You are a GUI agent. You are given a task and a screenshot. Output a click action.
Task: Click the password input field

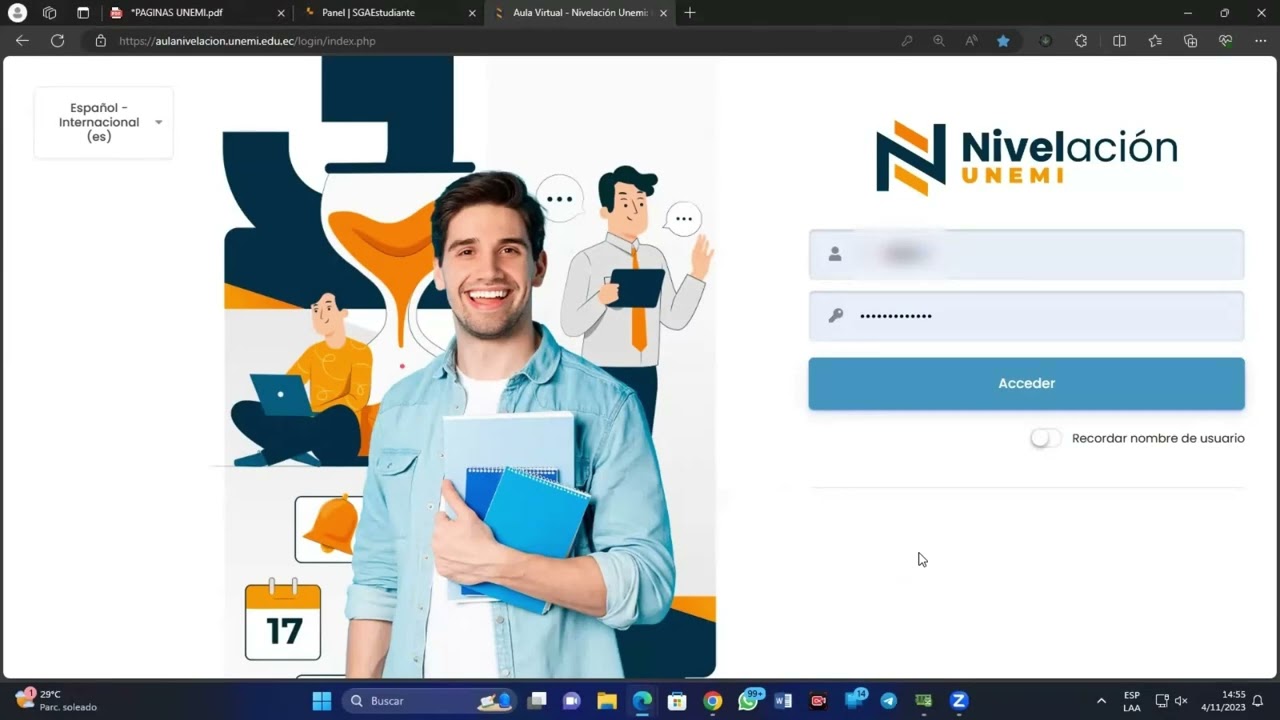(x=1026, y=316)
